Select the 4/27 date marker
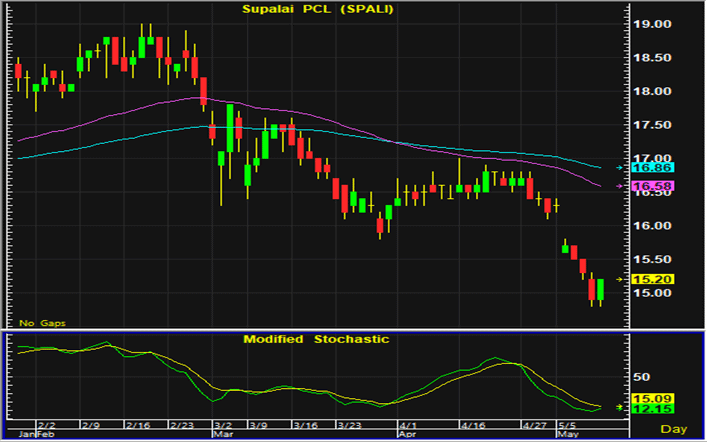707x442 pixels. point(534,425)
